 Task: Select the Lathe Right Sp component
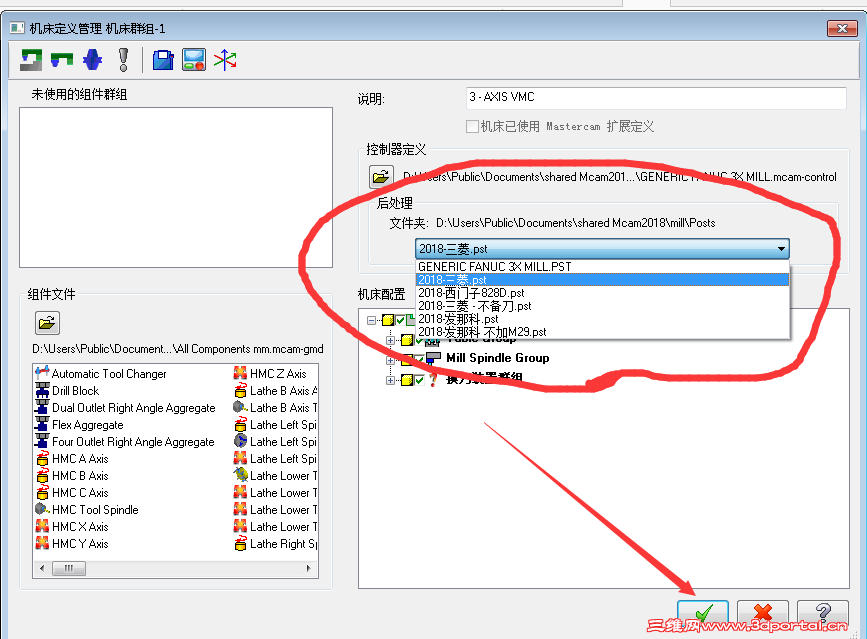tap(275, 544)
